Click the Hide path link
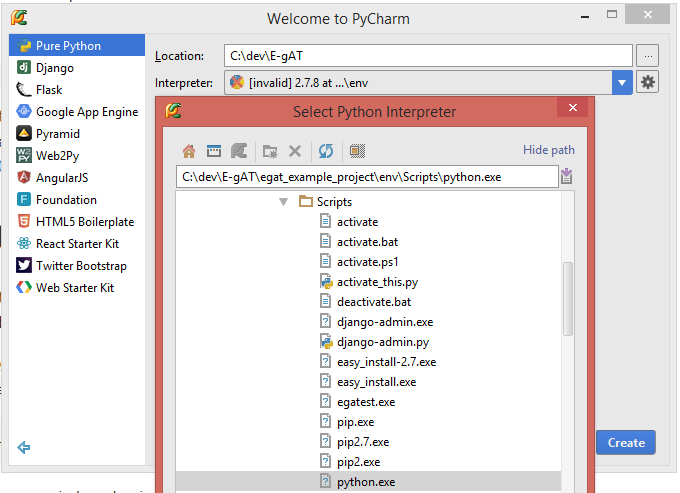 tap(549, 150)
